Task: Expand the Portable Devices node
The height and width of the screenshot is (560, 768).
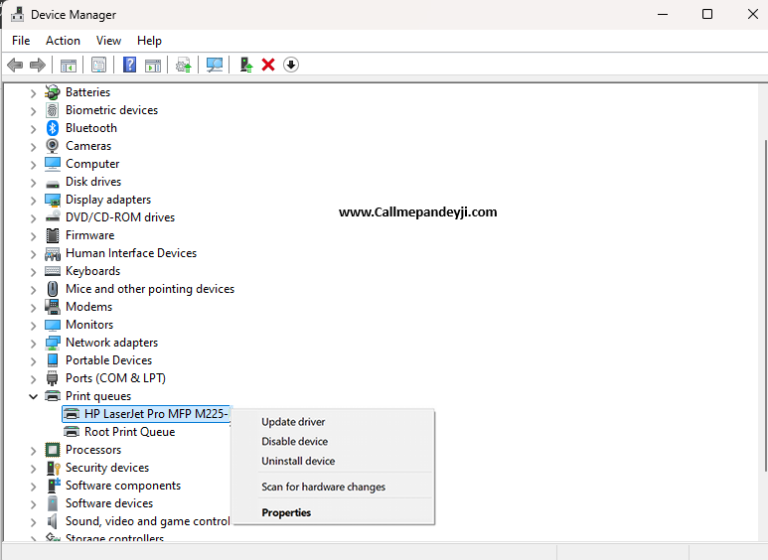Action: tap(33, 362)
